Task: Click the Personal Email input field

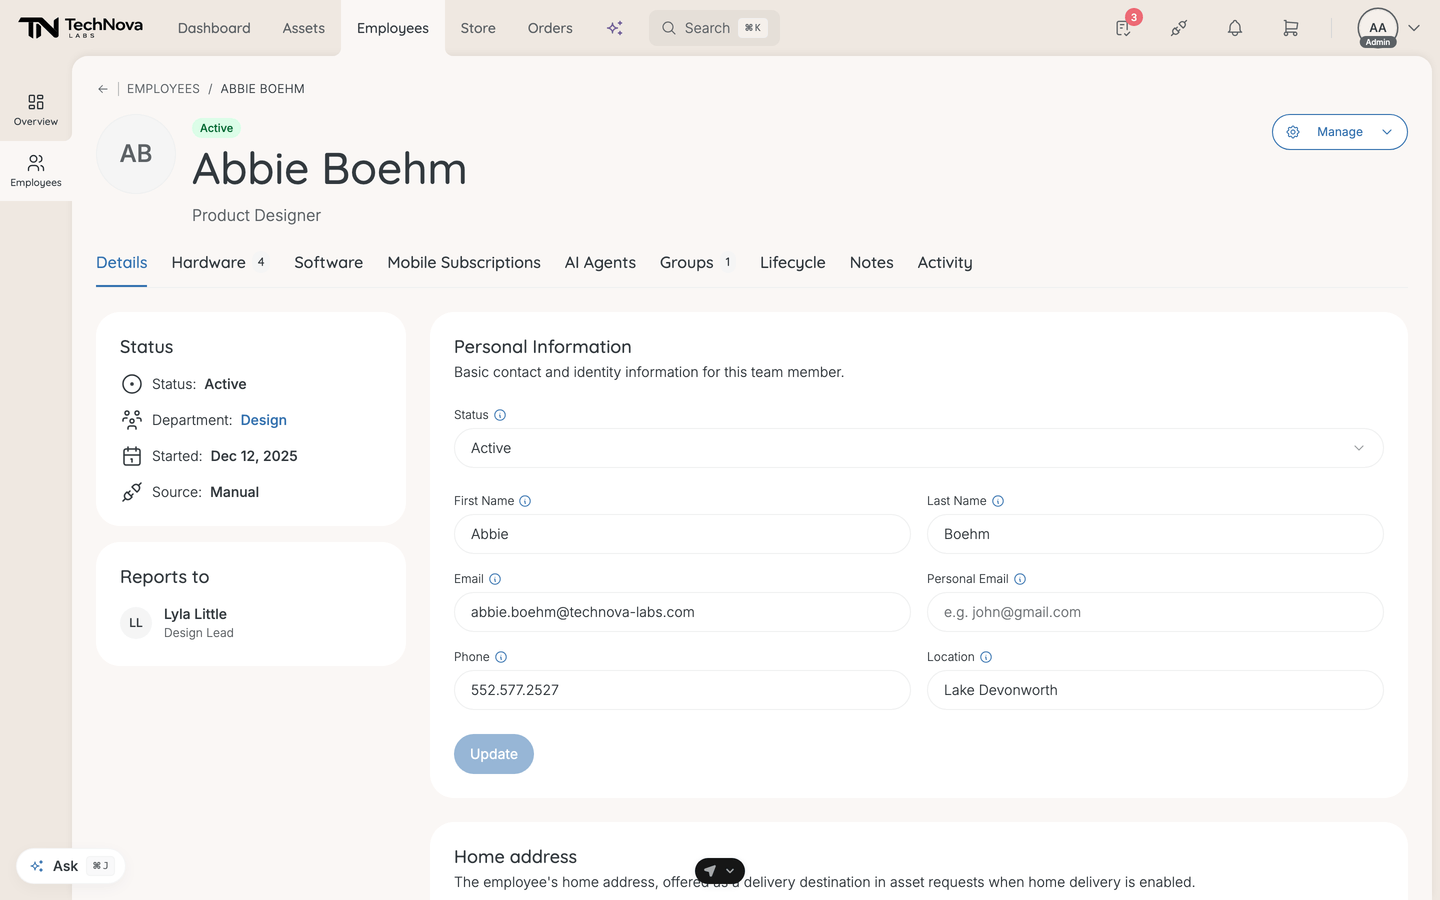Action: [x=1155, y=612]
